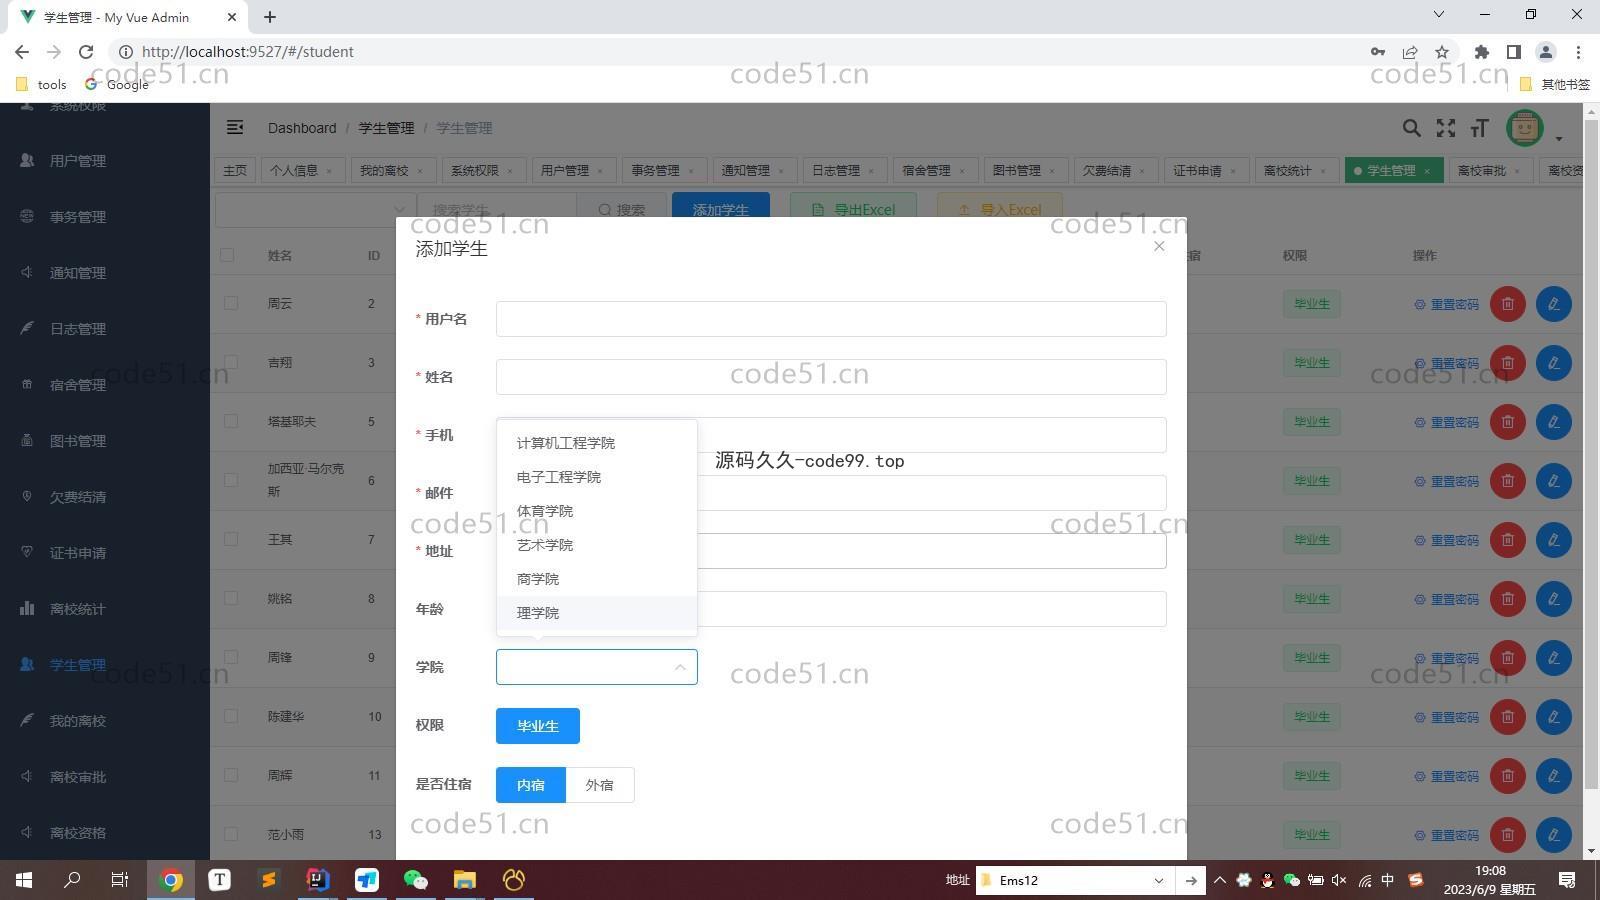The height and width of the screenshot is (900, 1600).
Task: Click into the 用户名 input field
Action: [830, 319]
